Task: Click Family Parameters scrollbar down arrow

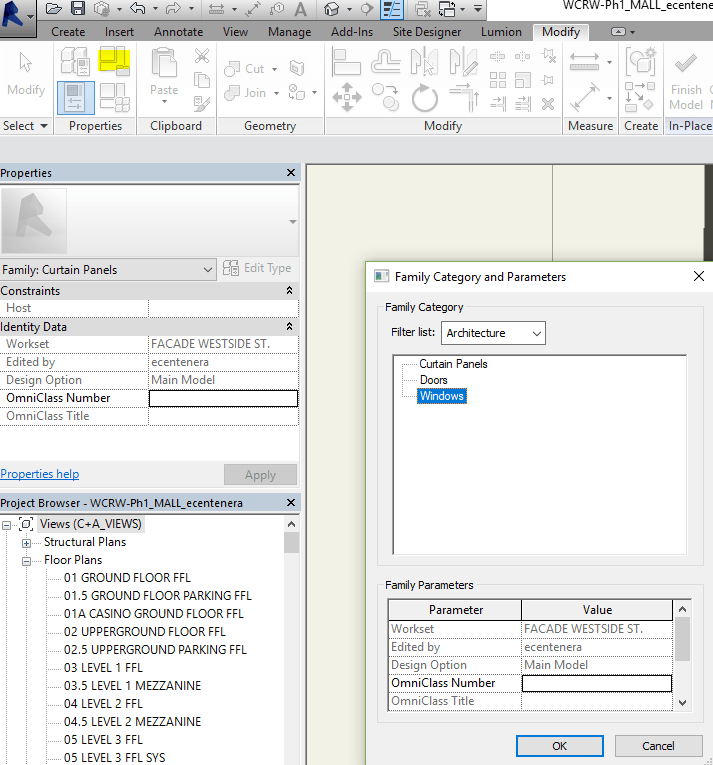Action: tap(683, 703)
